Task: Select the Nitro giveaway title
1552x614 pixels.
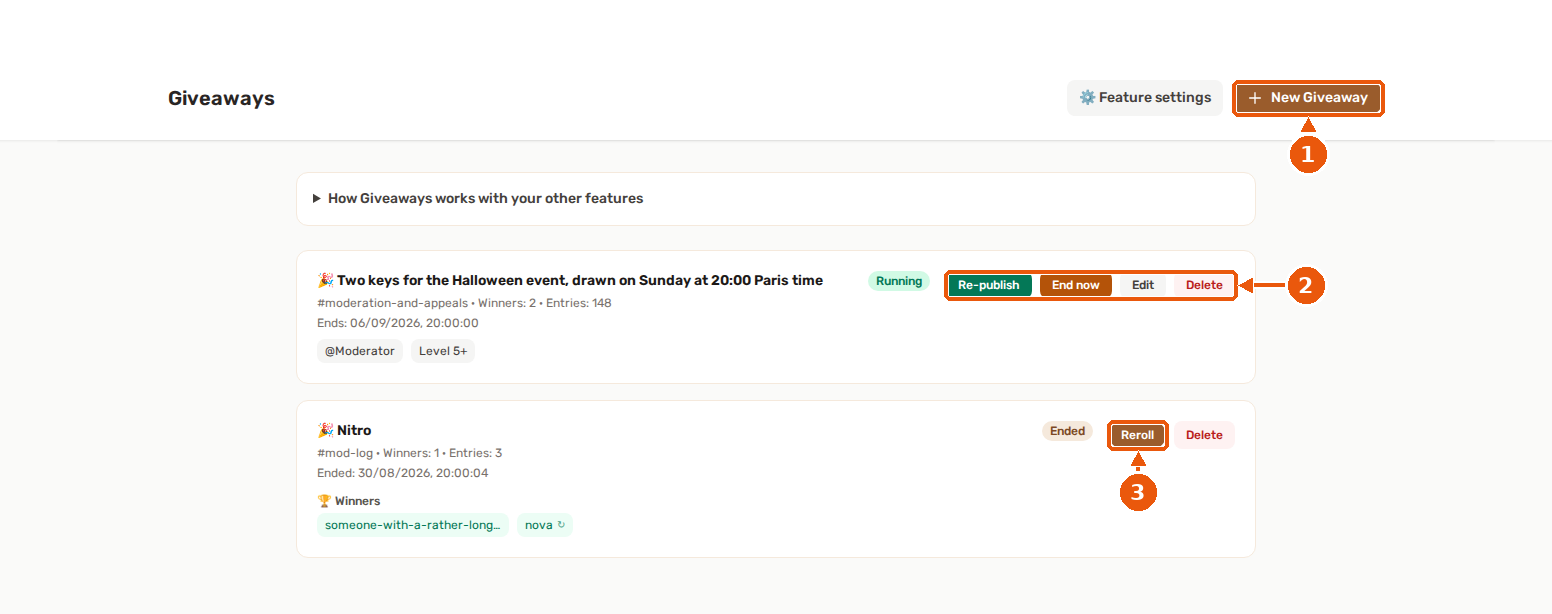Action: pyautogui.click(x=344, y=430)
